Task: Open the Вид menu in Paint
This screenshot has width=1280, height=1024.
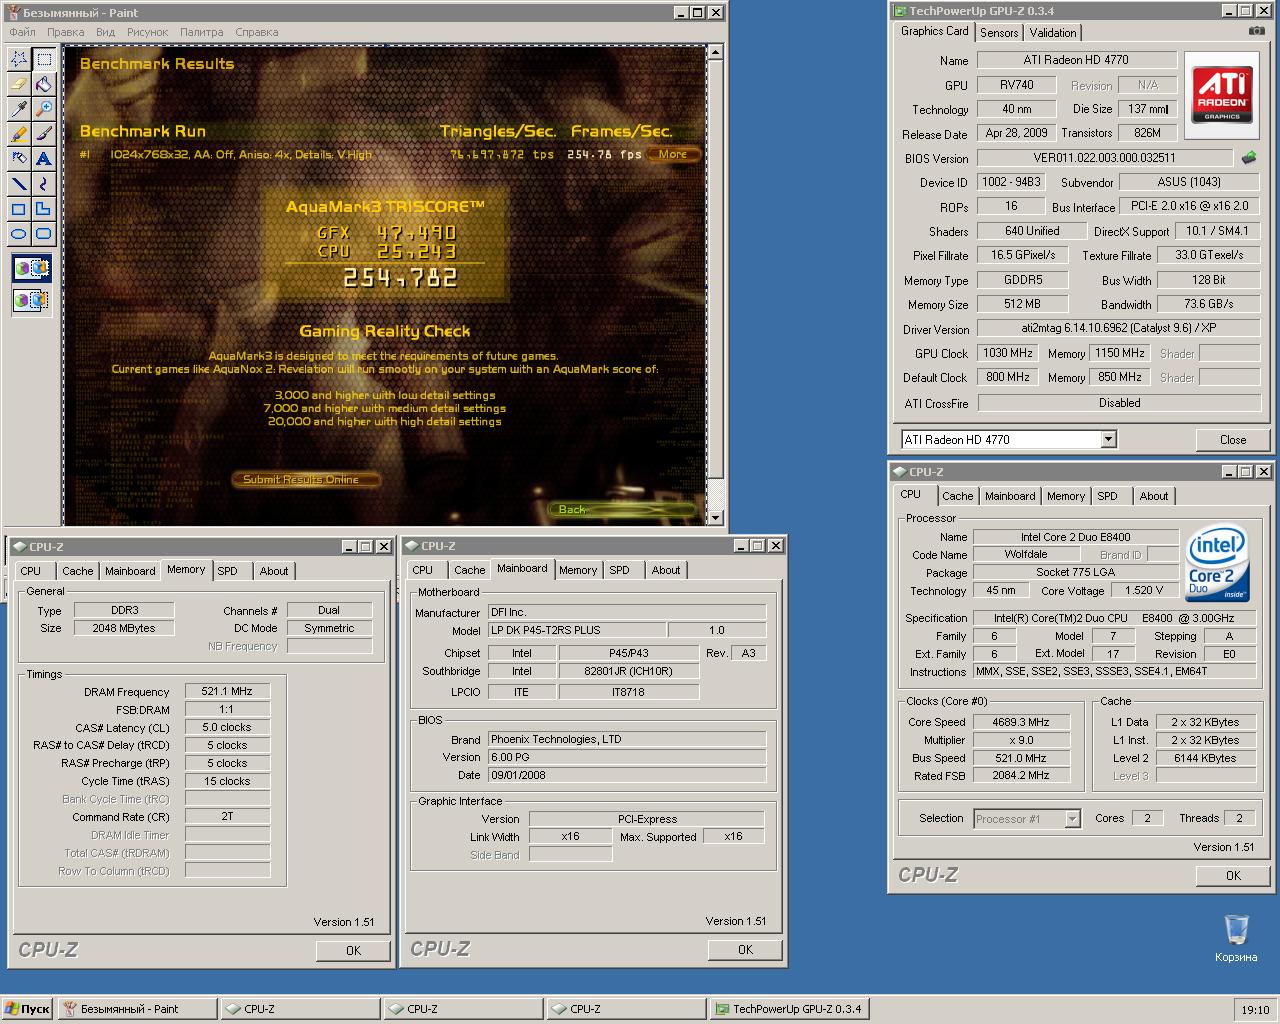Action: coord(105,32)
